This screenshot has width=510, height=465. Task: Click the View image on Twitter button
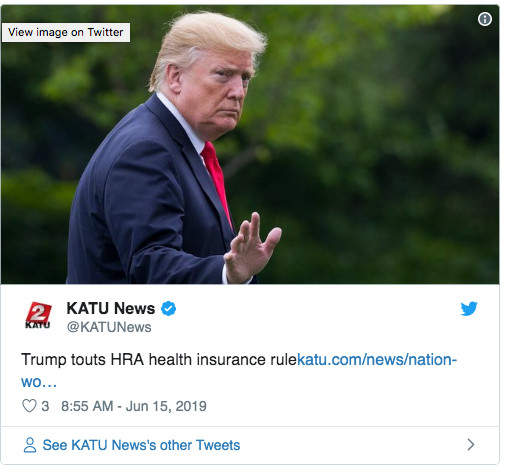66,32
